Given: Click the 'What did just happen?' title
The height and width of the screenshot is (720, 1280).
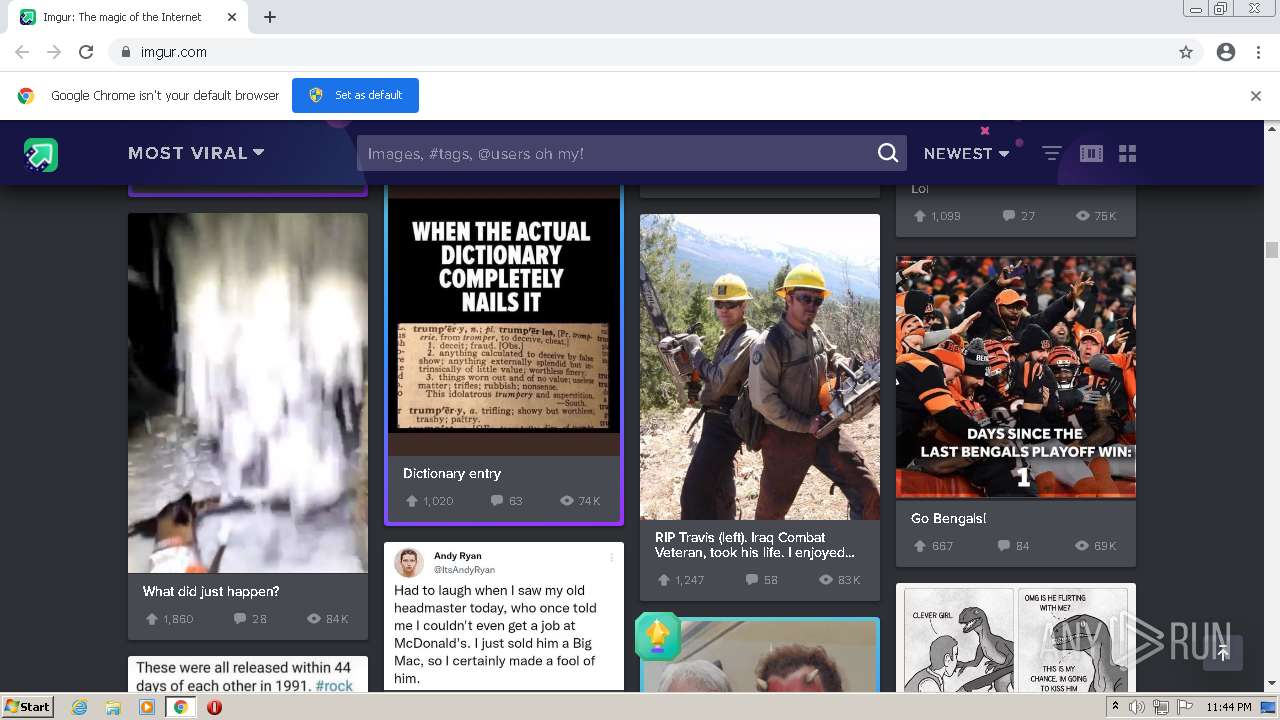Looking at the screenshot, I should point(211,591).
